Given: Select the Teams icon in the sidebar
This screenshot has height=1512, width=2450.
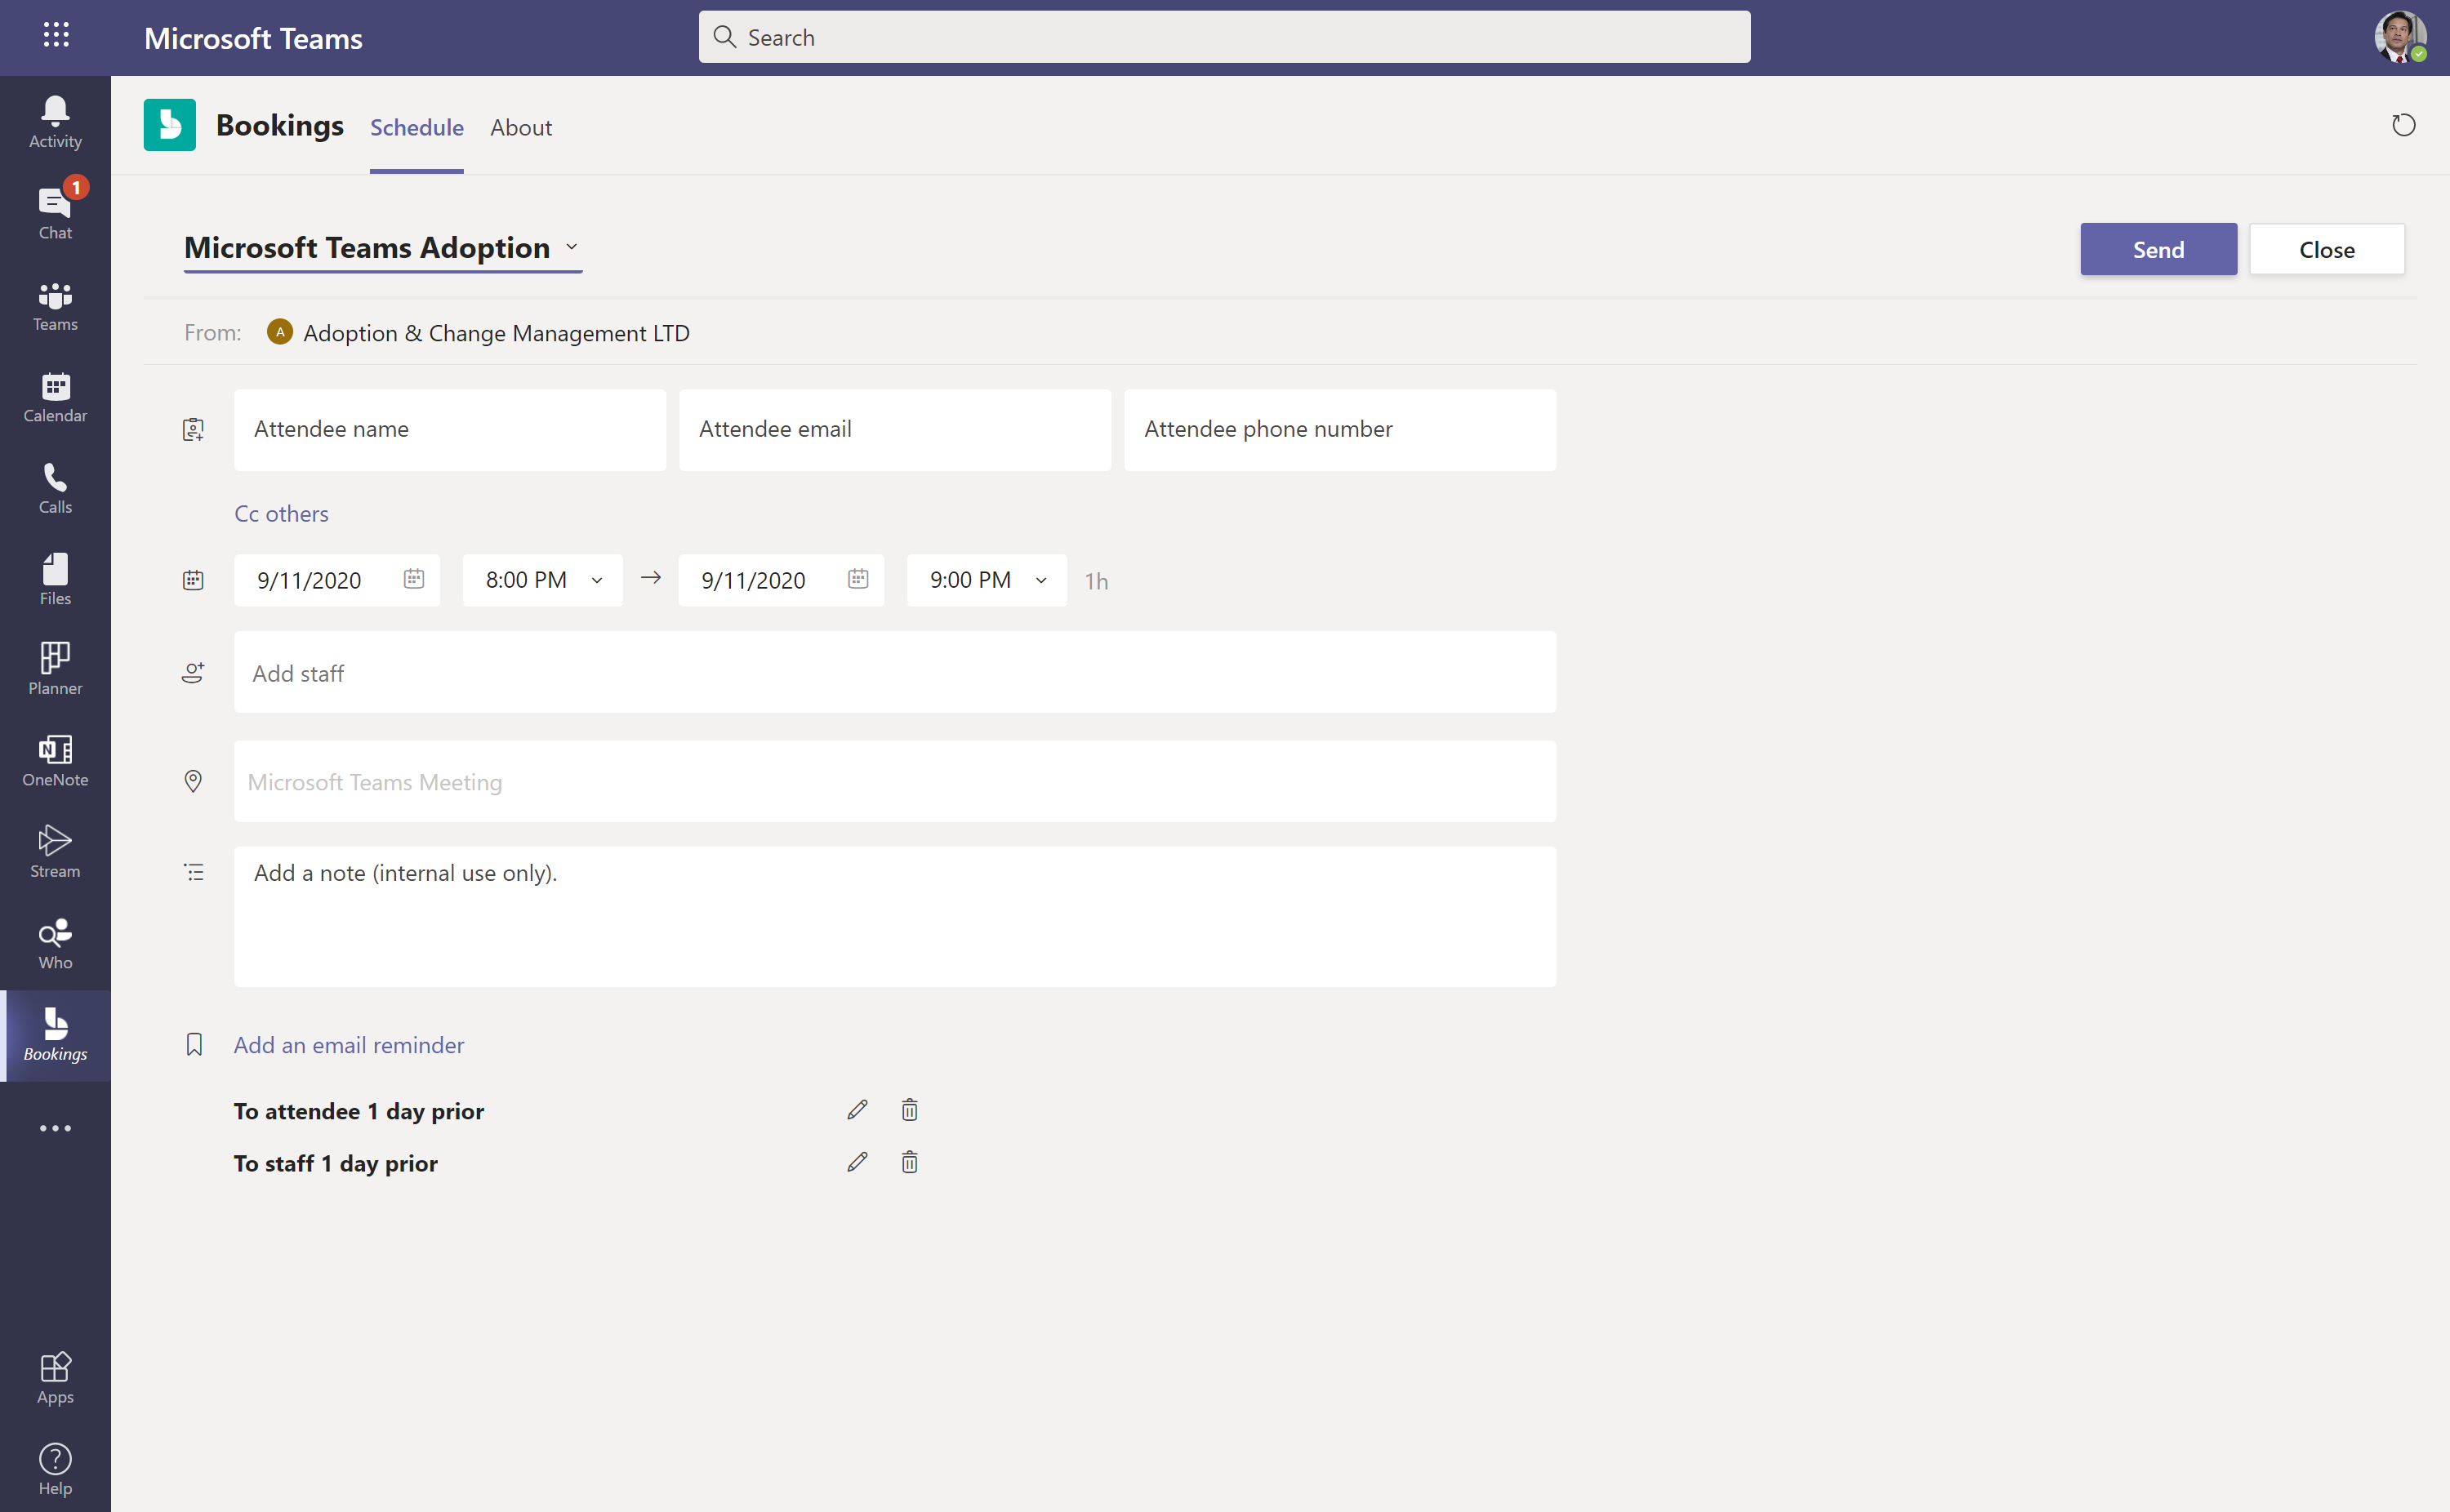Looking at the screenshot, I should [x=54, y=305].
